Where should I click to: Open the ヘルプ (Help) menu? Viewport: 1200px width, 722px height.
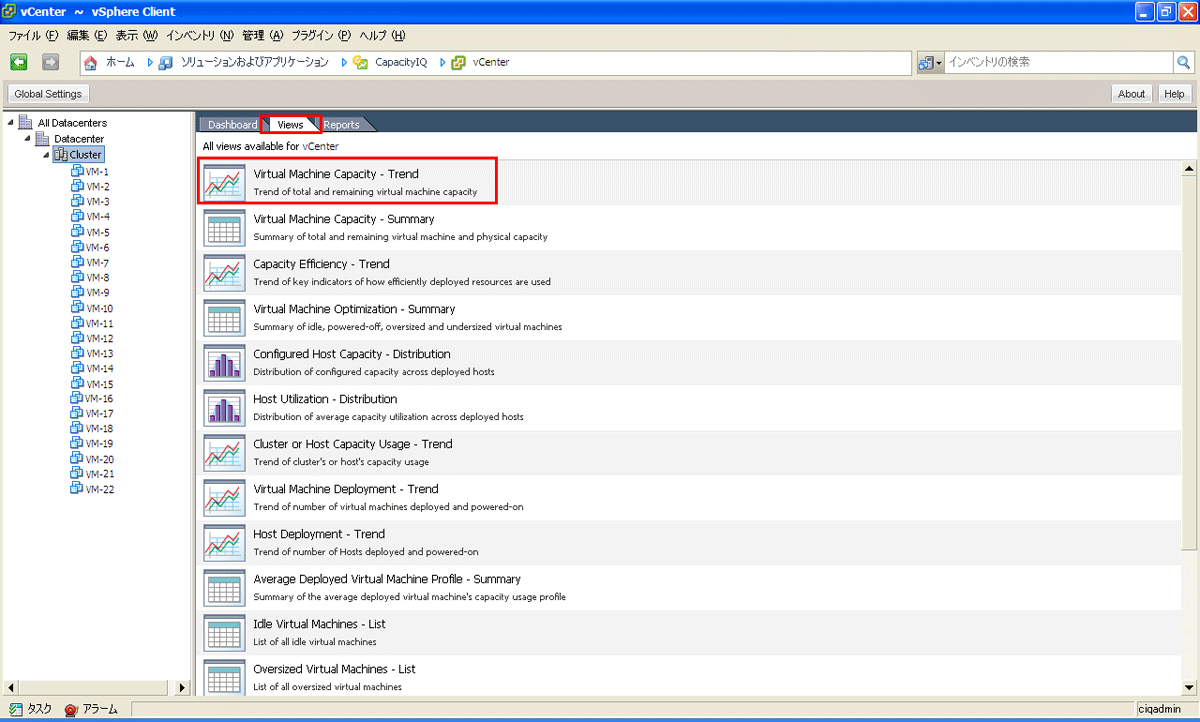(382, 35)
